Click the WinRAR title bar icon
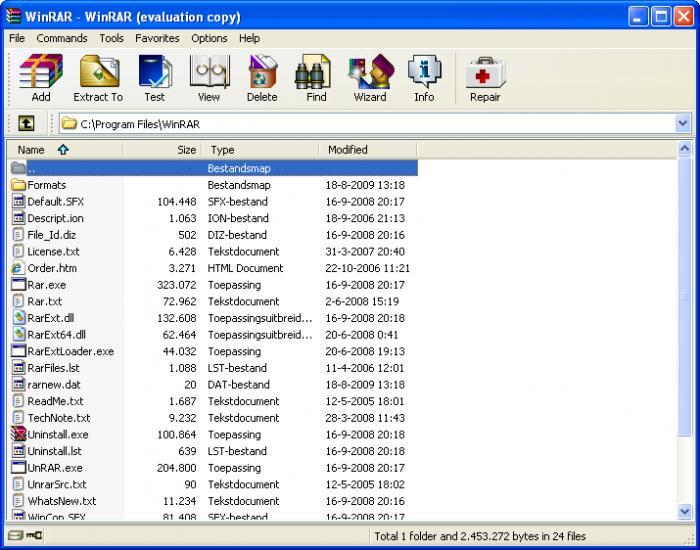 pos(14,16)
